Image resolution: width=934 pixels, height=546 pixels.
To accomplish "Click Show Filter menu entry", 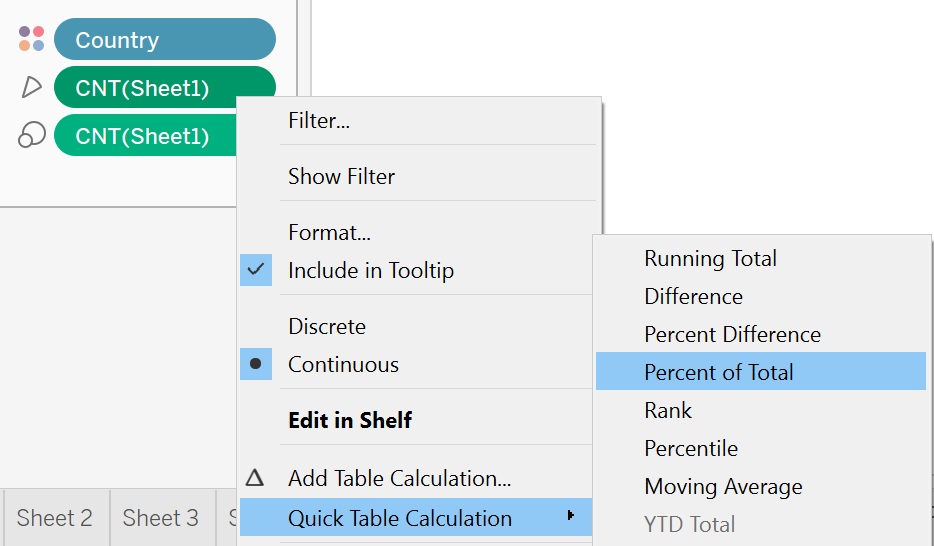I will point(341,176).
